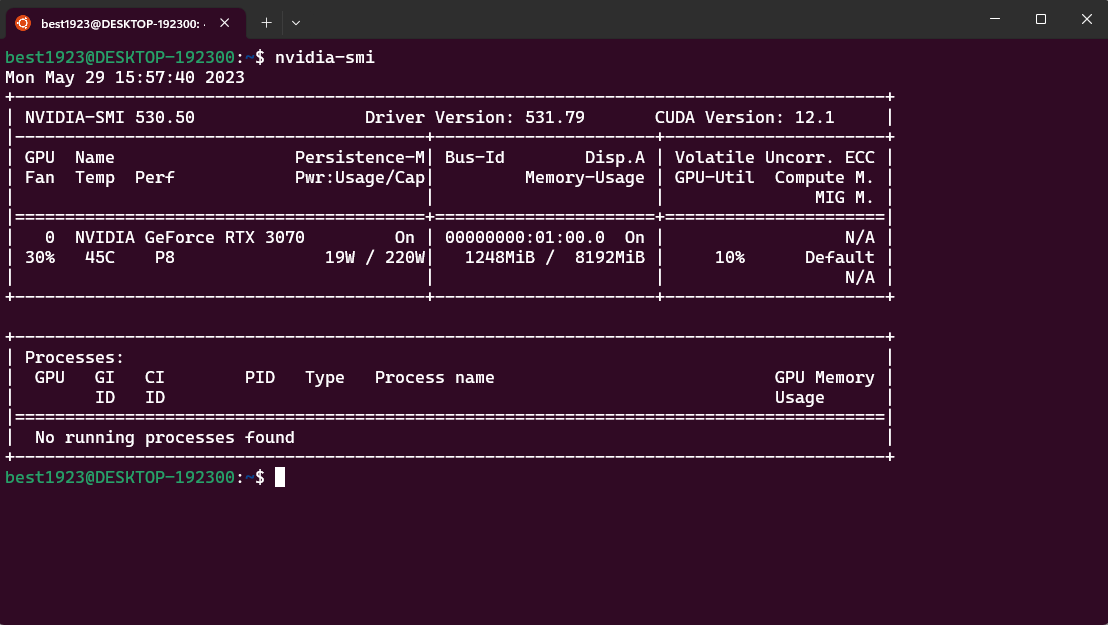Click the No running processes found message
Screen dimensions: 1108x625
tap(165, 437)
